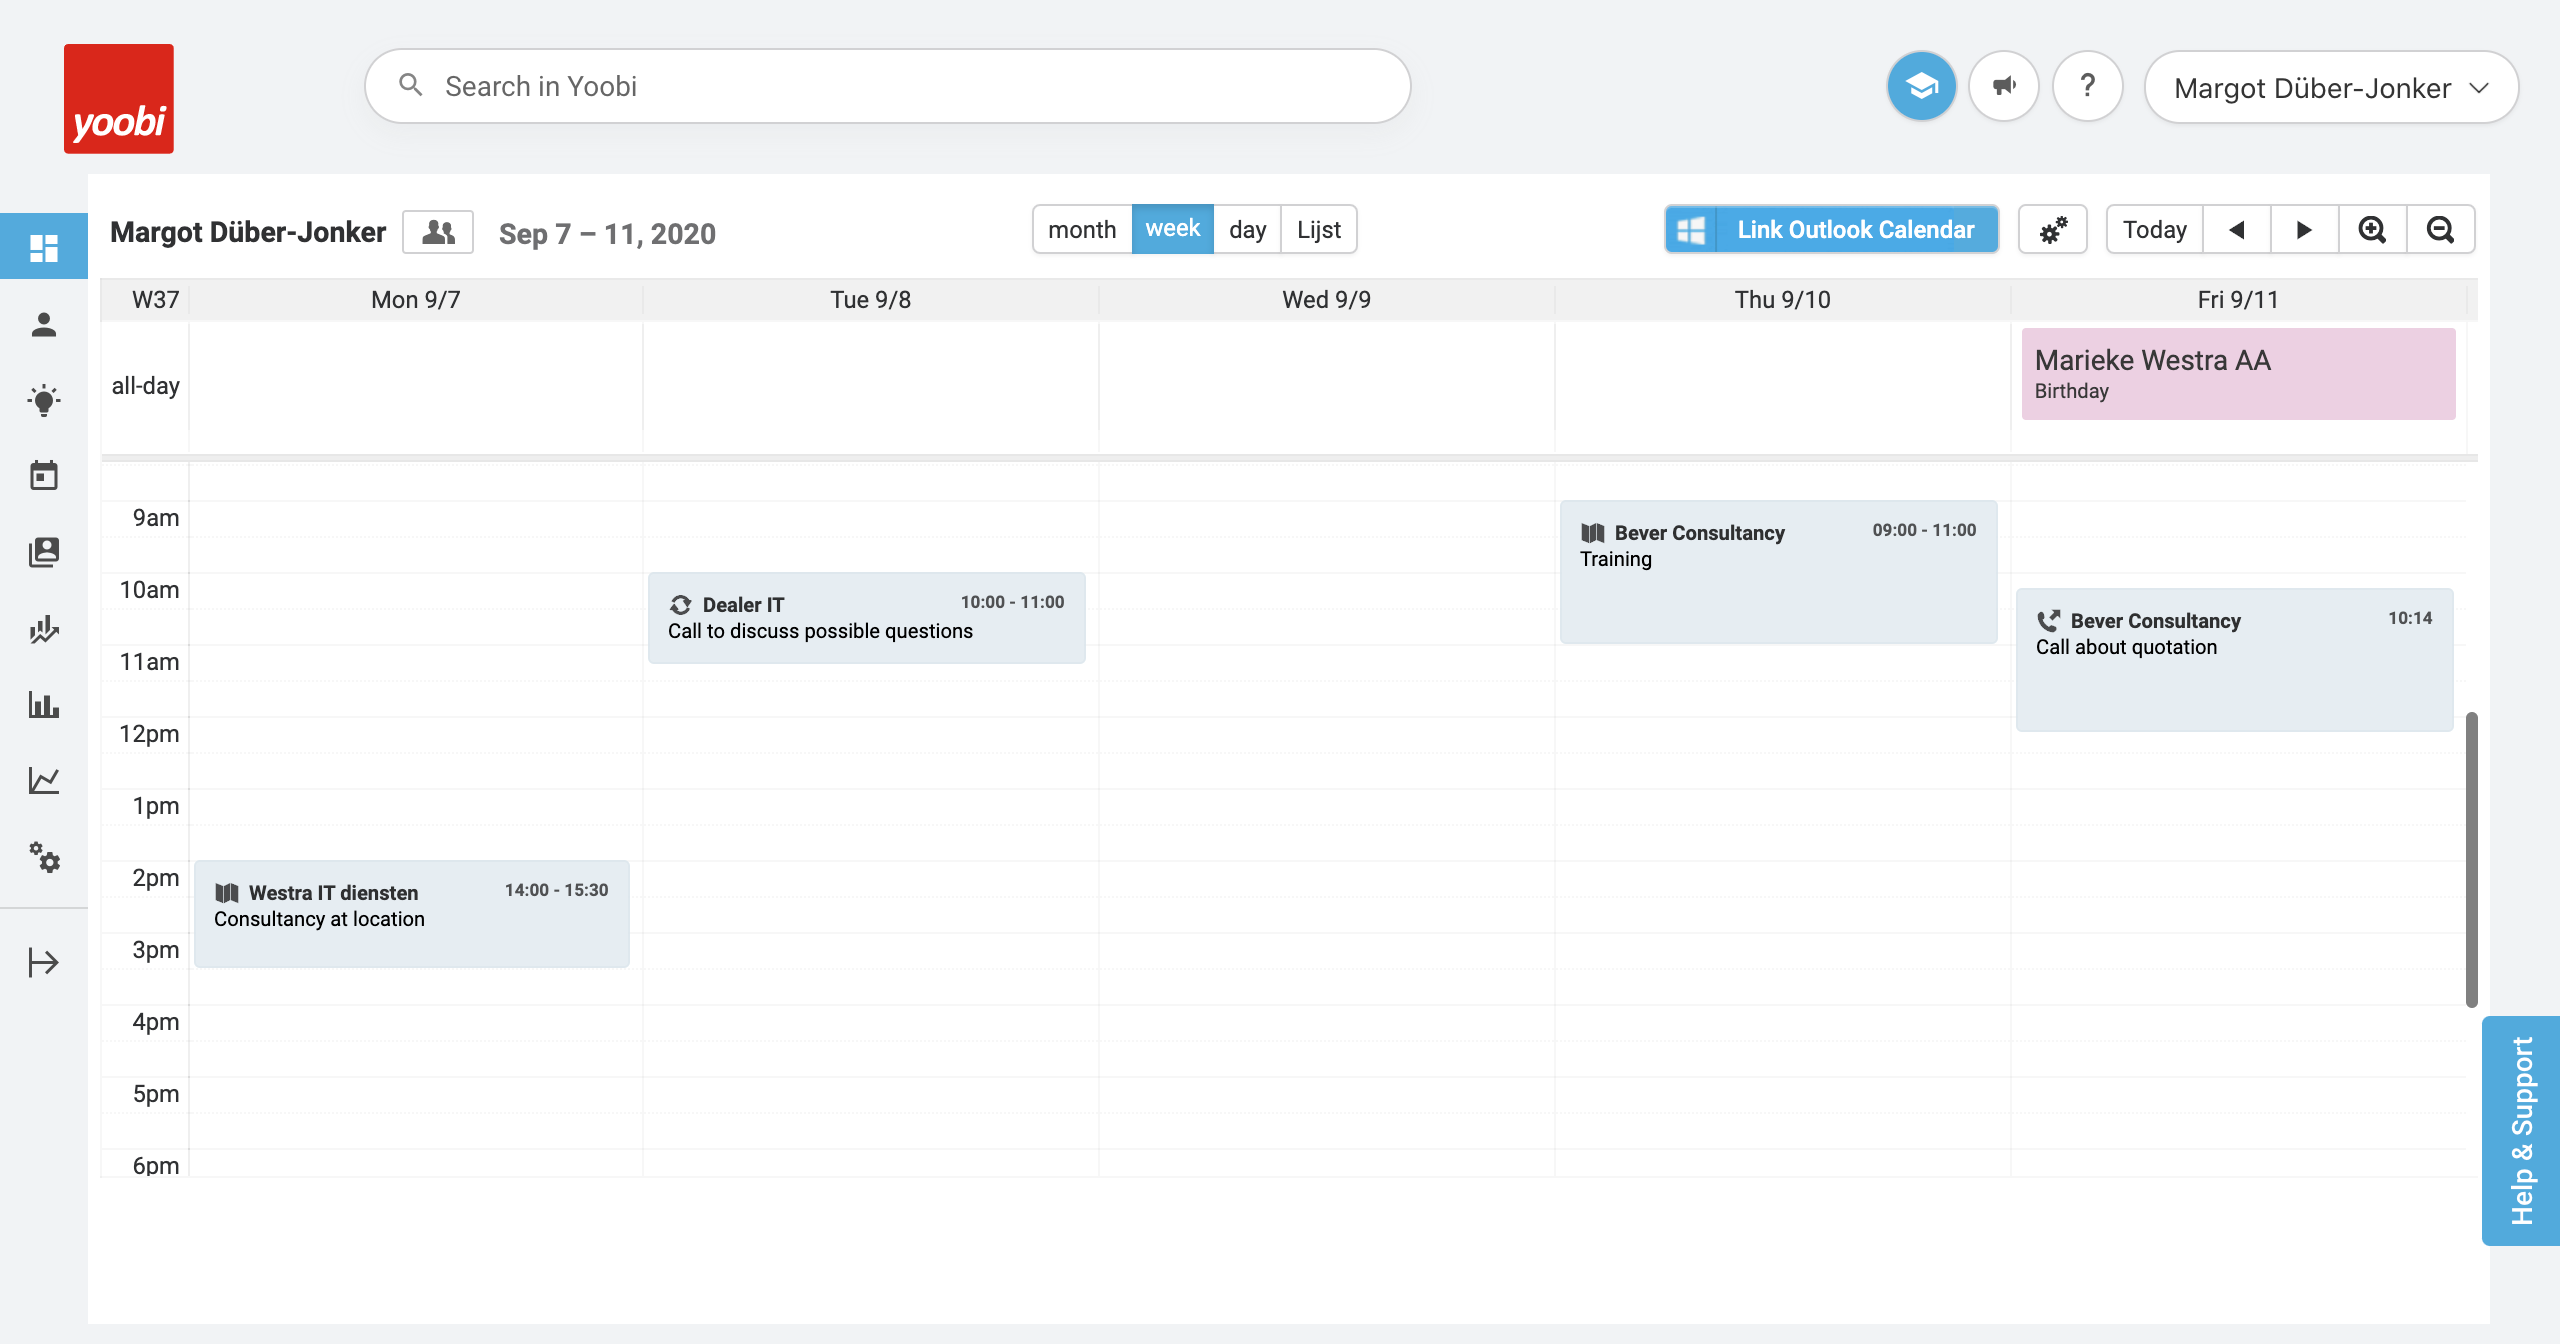Open Margot Düber-Jonker user dropdown

click(x=2331, y=88)
